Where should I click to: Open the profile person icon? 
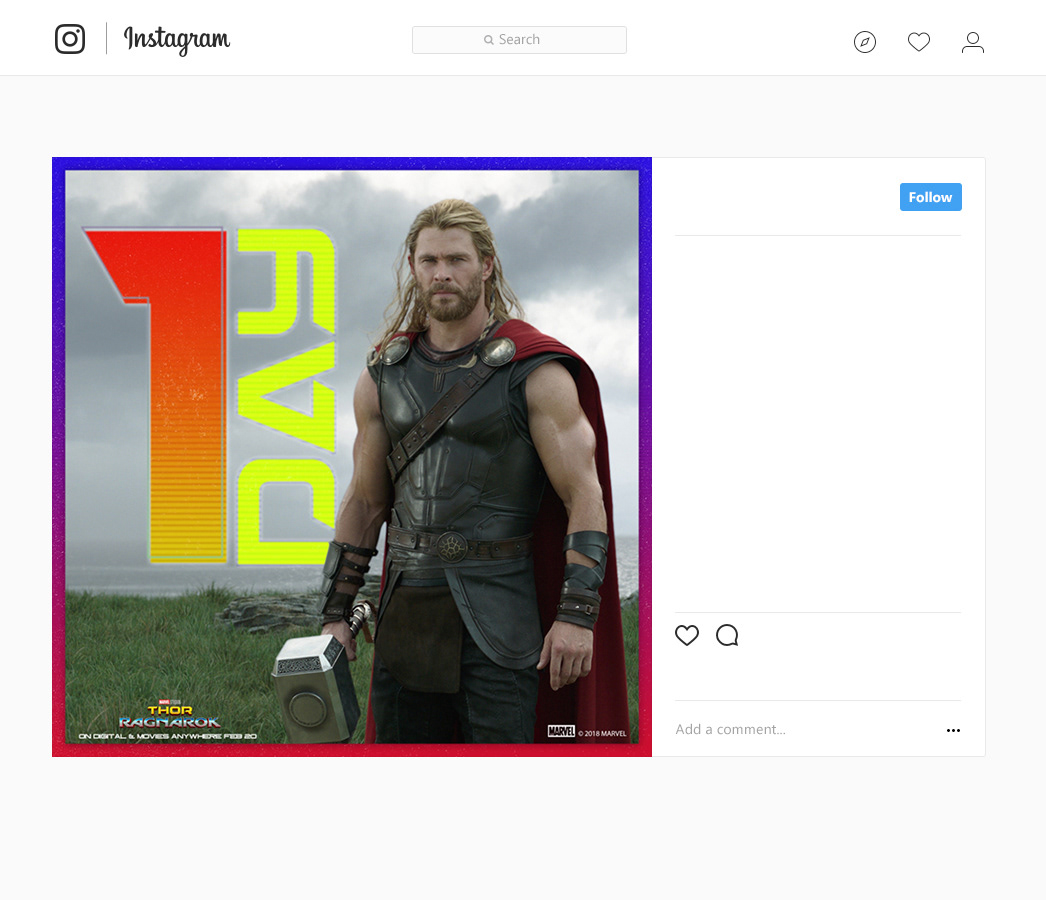(973, 42)
